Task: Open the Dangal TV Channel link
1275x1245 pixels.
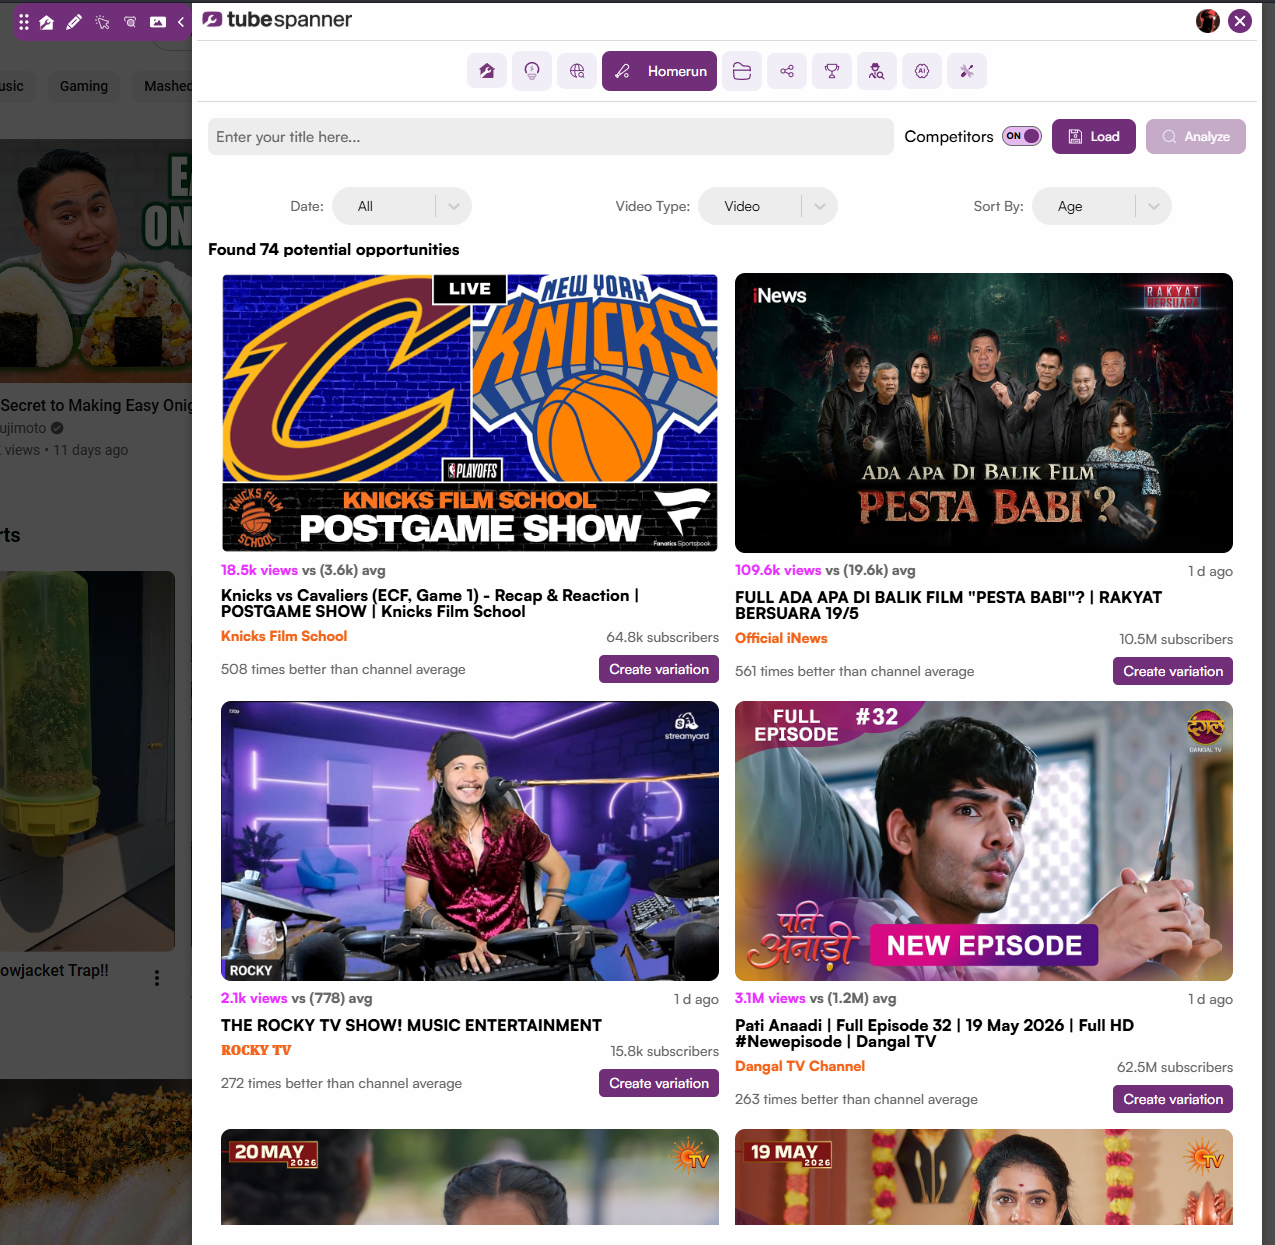Action: point(800,1066)
